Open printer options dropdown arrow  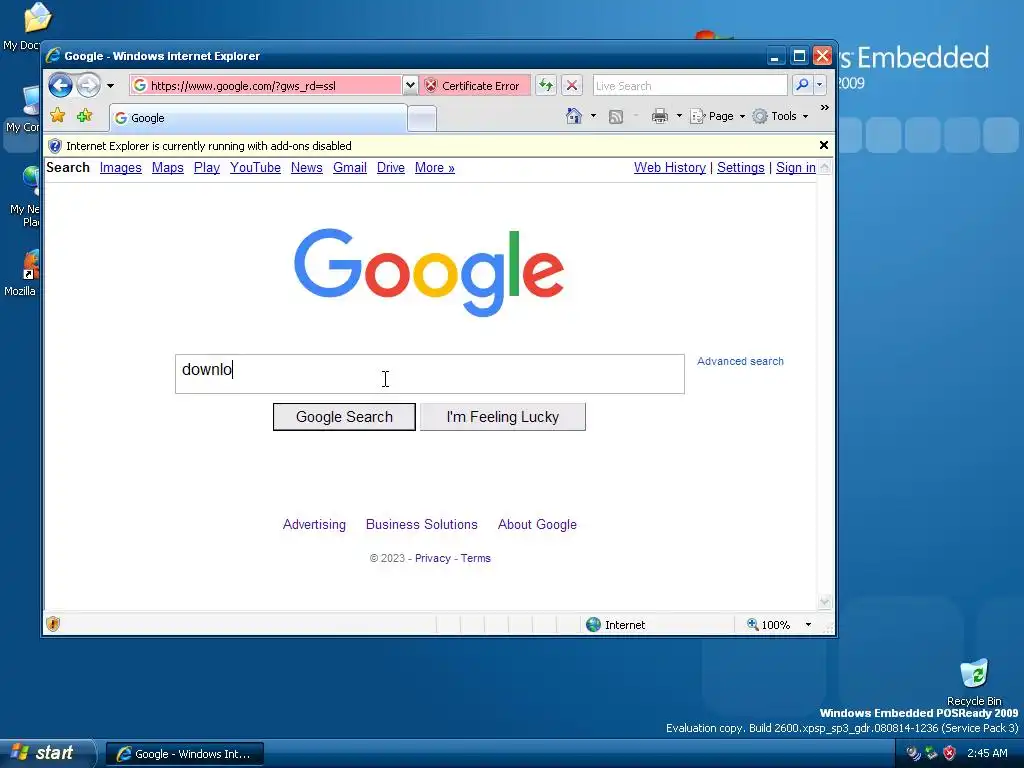pyautogui.click(x=679, y=116)
